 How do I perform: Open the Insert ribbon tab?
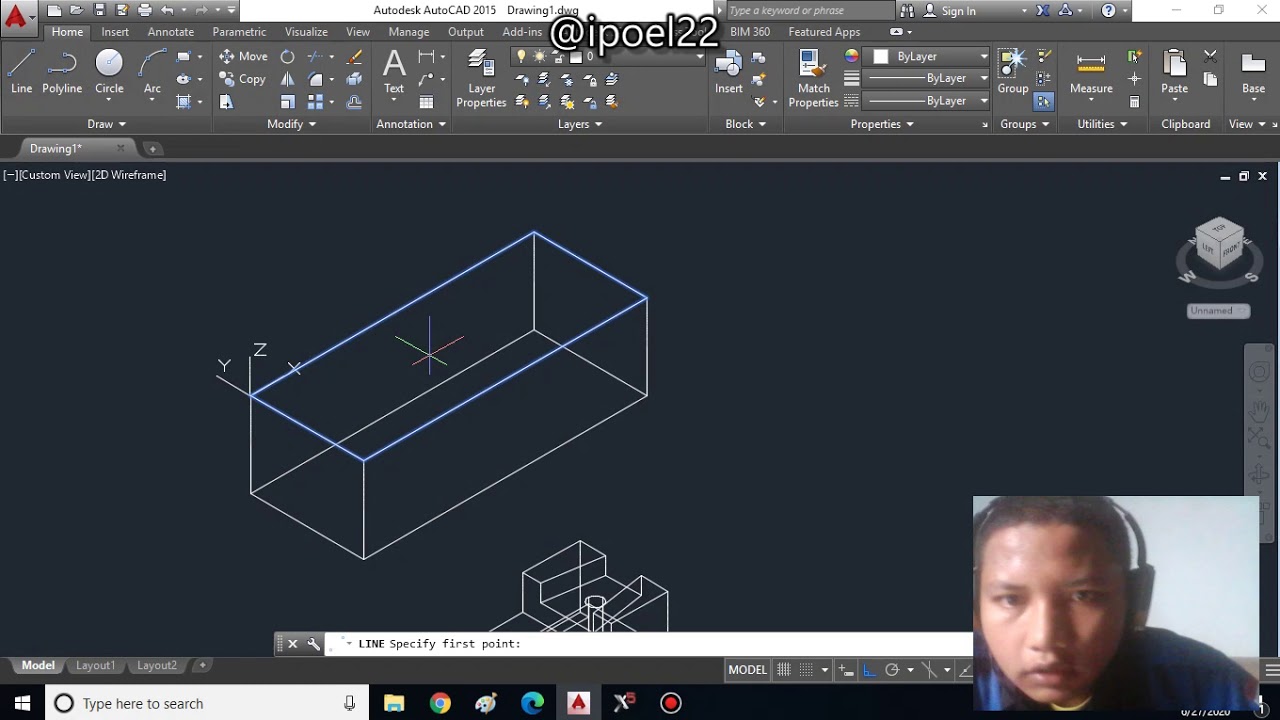tap(115, 32)
